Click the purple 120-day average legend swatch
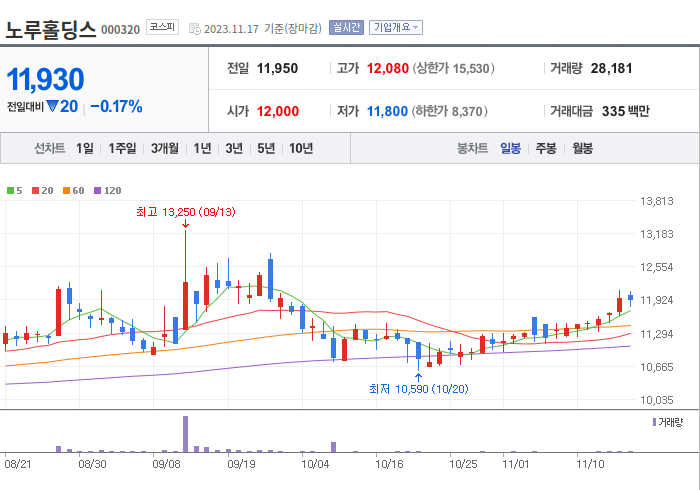Viewport: 700px width, 490px height. click(97, 191)
